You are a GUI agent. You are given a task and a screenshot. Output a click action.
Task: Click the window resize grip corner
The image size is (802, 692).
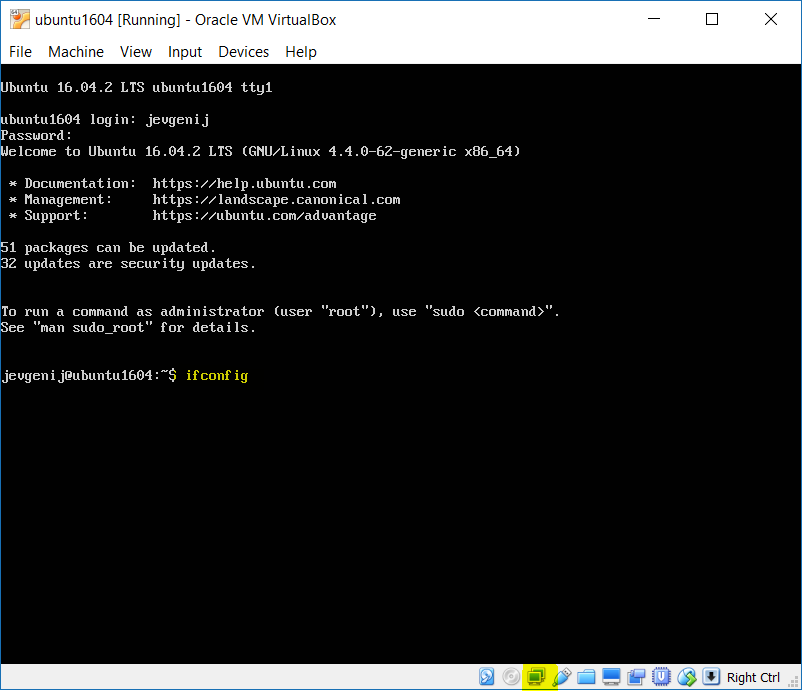[x=794, y=682]
